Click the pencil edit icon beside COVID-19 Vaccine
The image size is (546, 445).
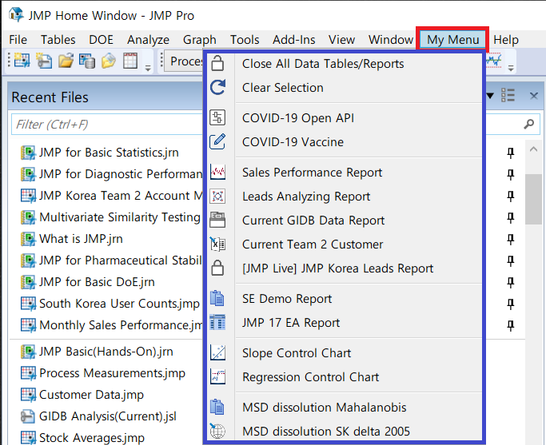click(x=218, y=142)
